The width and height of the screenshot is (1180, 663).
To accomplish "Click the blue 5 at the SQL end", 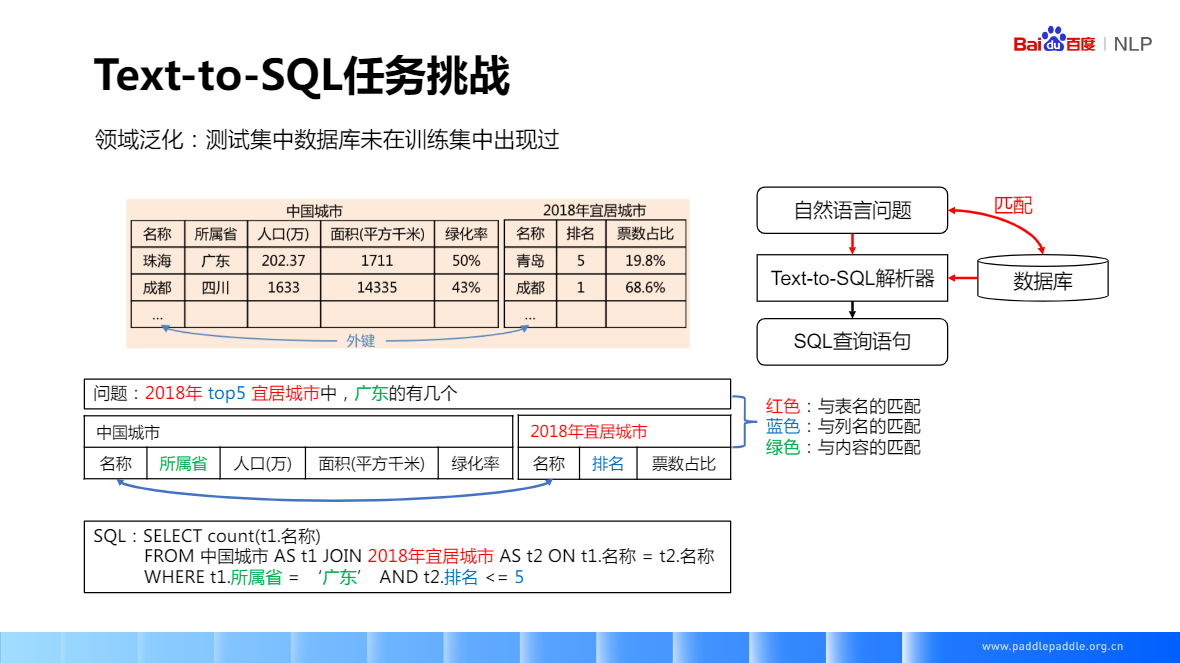I will coord(519,577).
